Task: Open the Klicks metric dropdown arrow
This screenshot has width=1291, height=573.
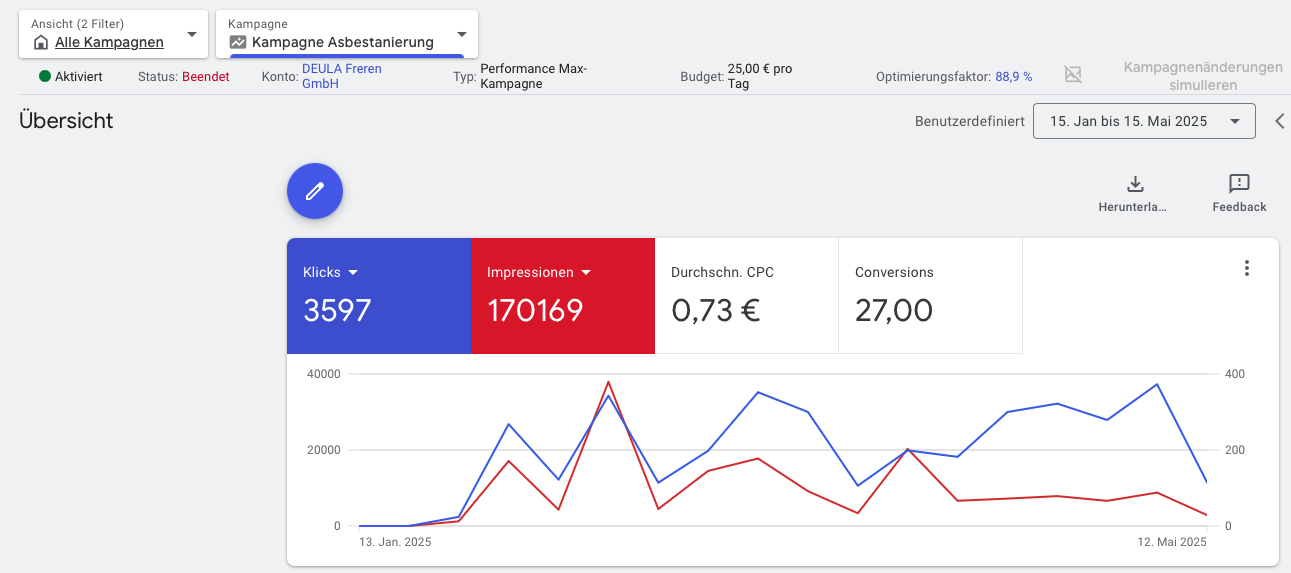Action: coord(353,272)
